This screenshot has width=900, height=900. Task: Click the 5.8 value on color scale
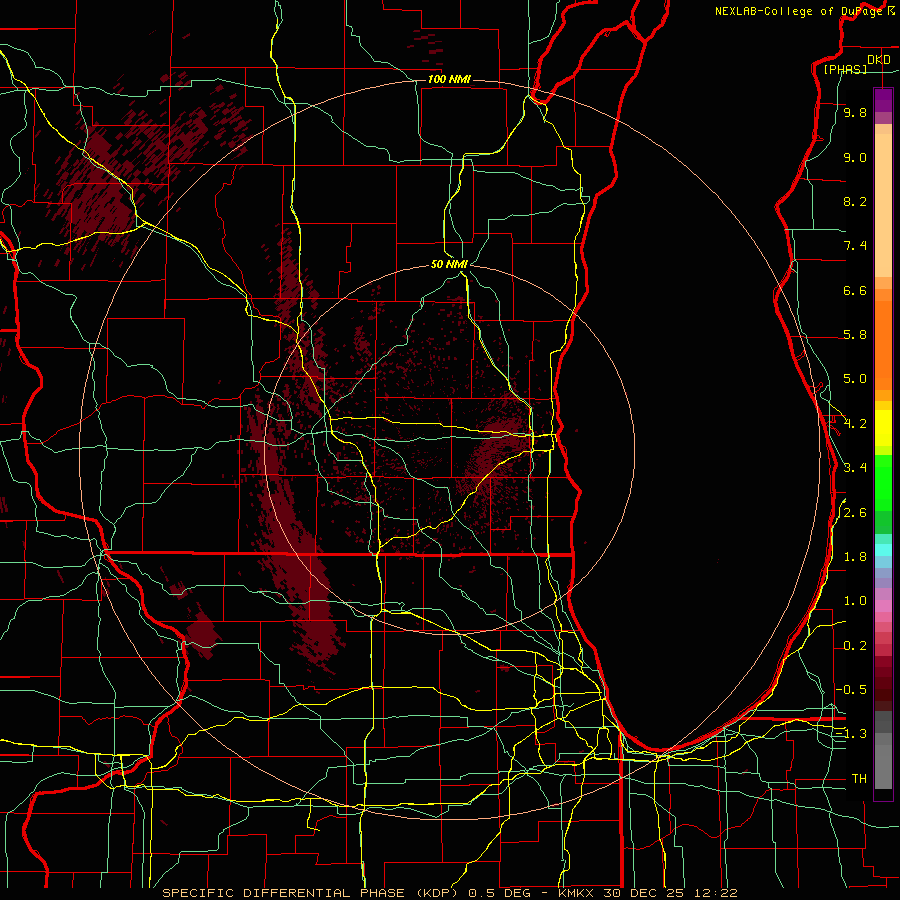point(855,335)
